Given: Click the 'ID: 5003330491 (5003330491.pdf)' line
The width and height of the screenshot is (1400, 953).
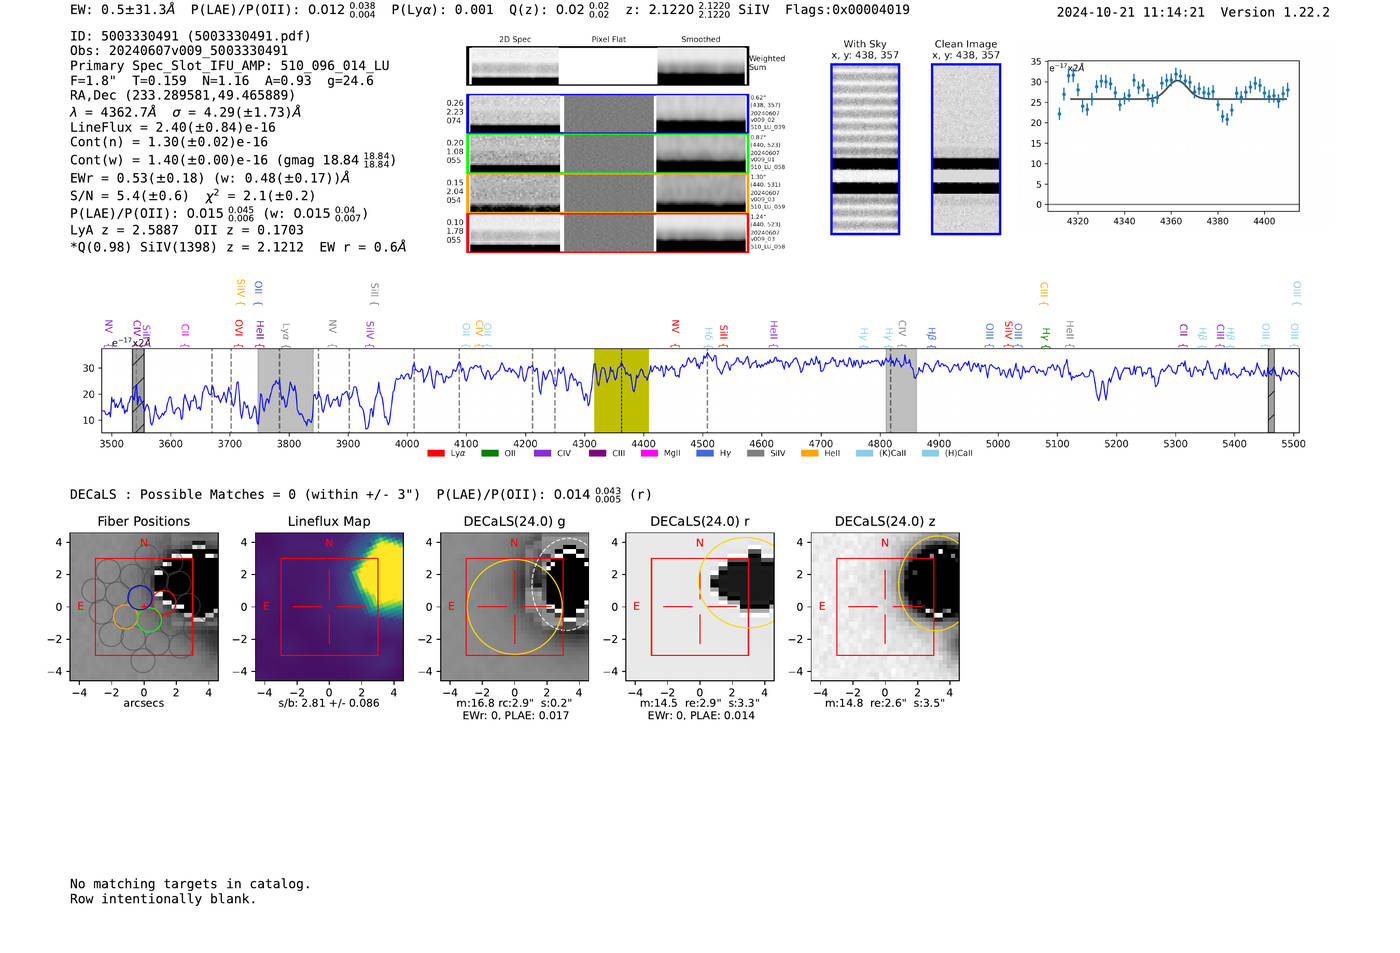Looking at the screenshot, I should tap(190, 36).
